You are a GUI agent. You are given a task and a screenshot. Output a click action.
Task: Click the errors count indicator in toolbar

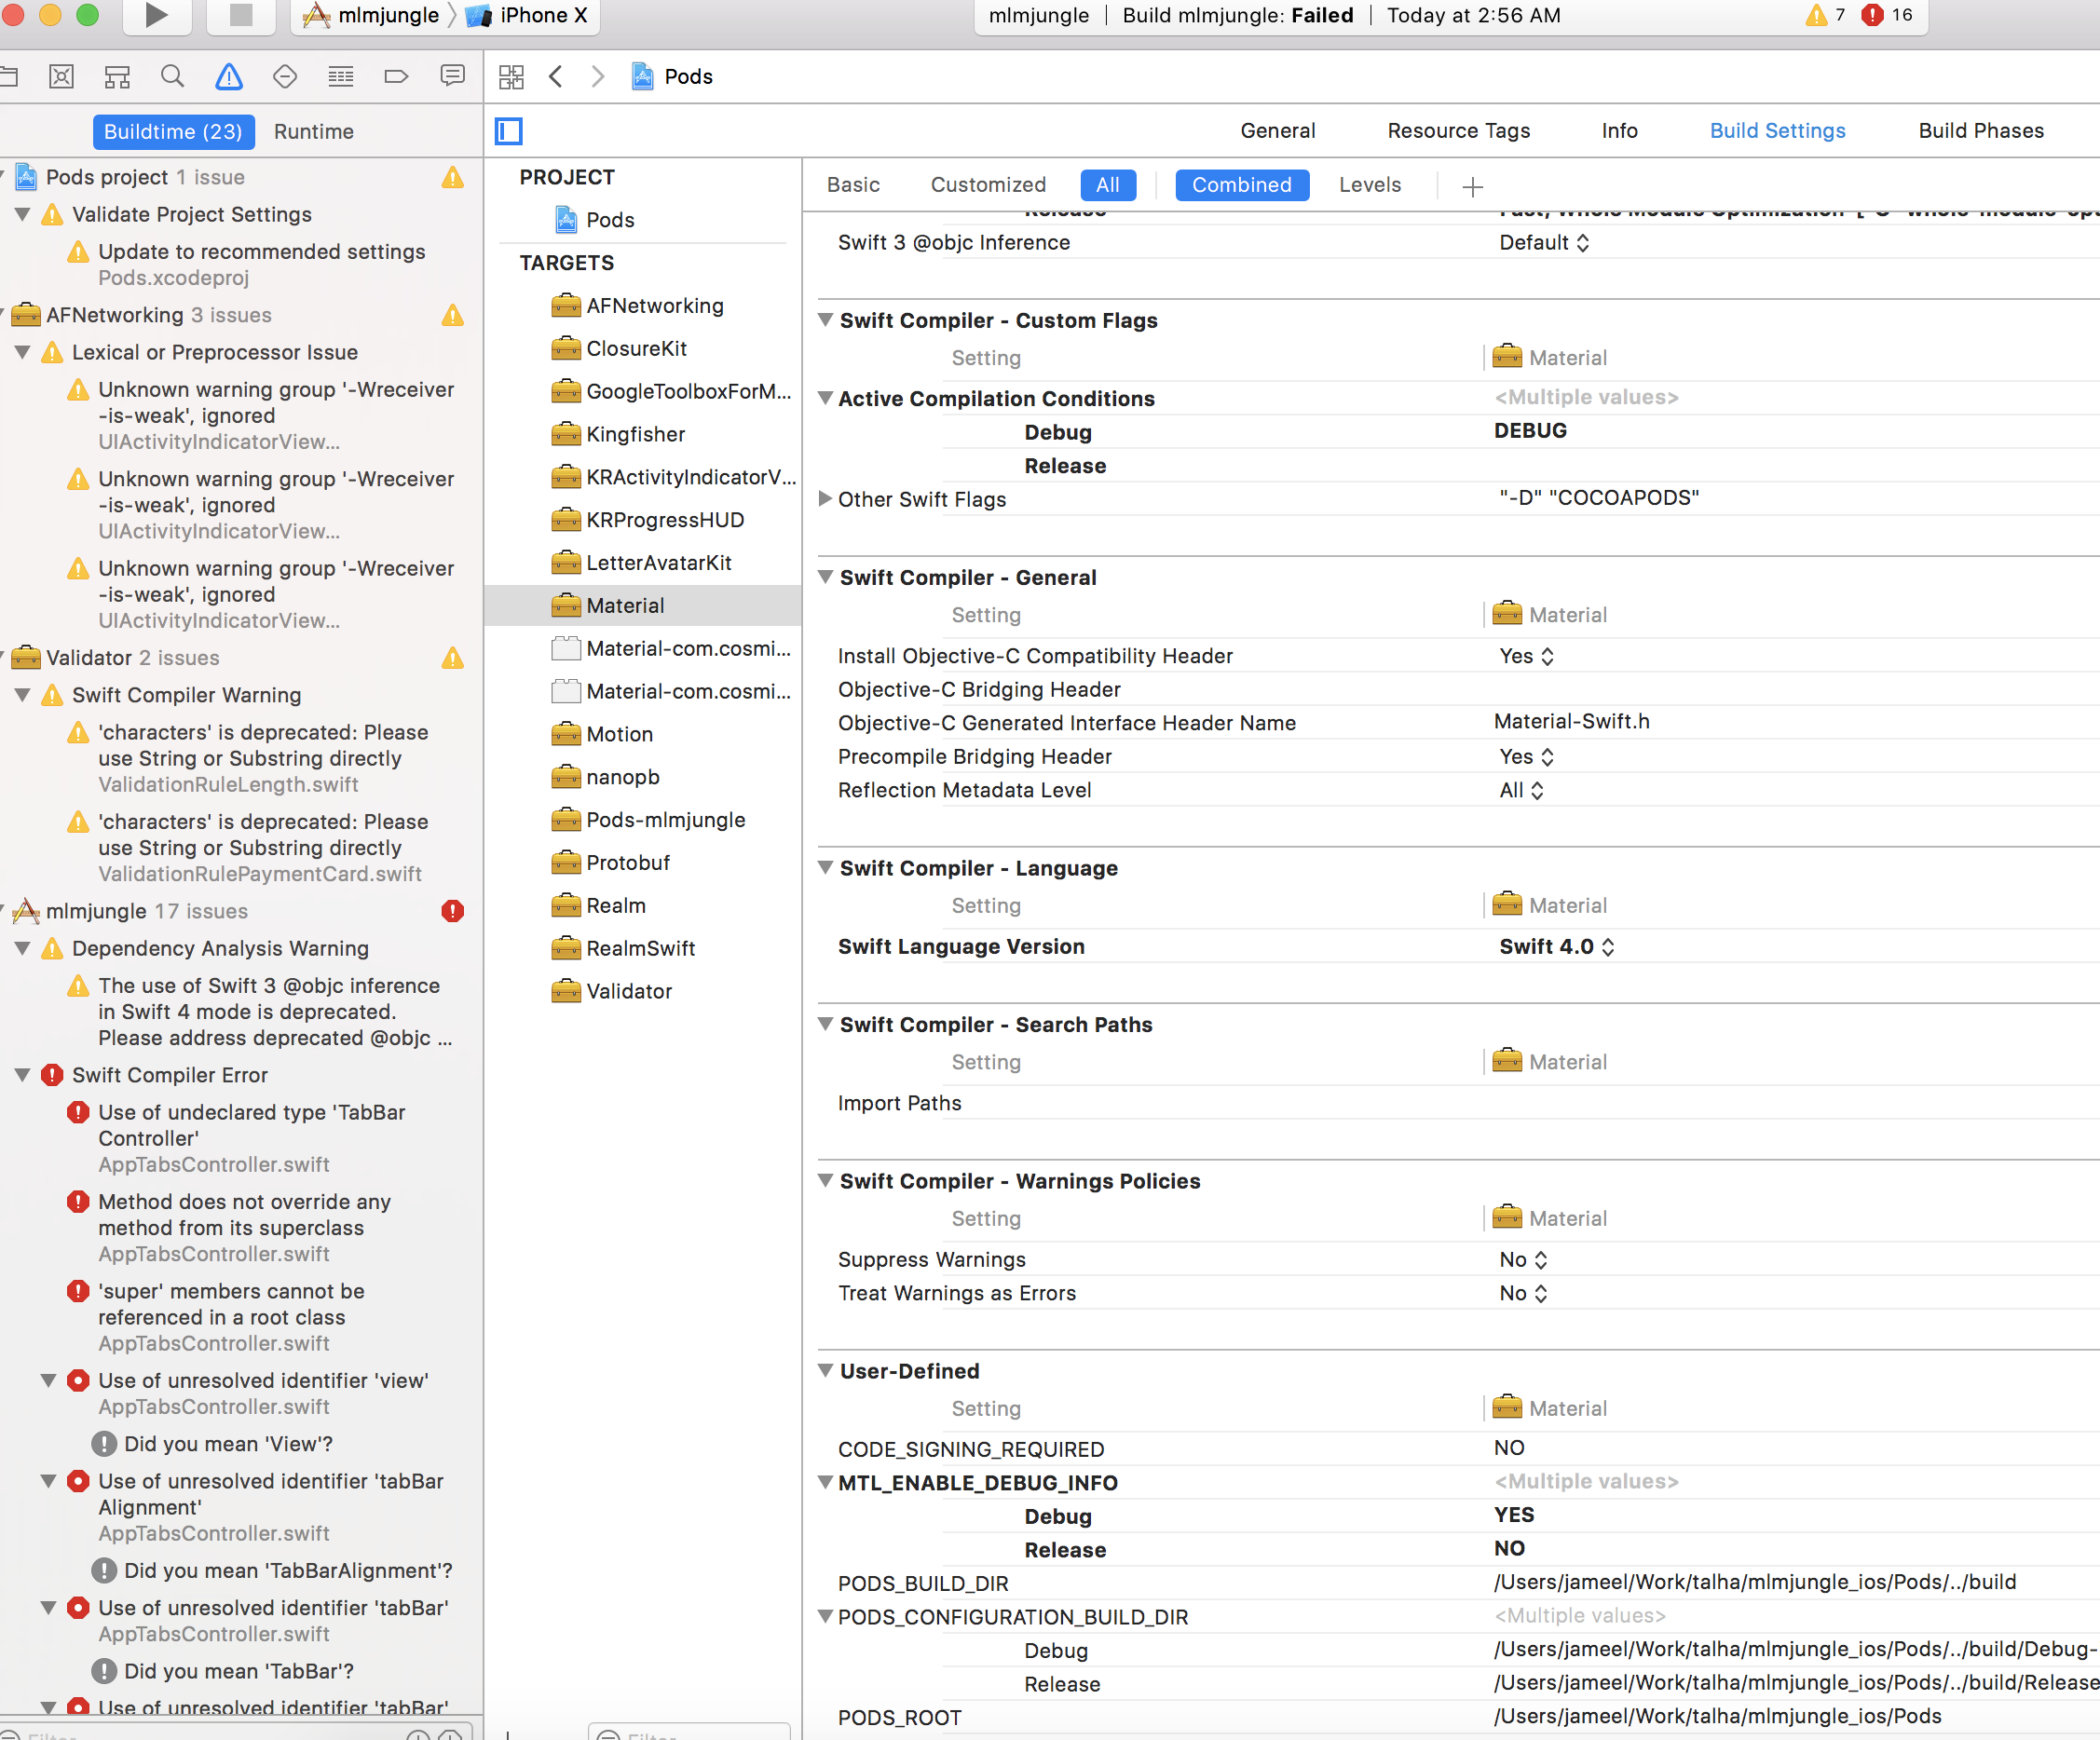point(1887,15)
